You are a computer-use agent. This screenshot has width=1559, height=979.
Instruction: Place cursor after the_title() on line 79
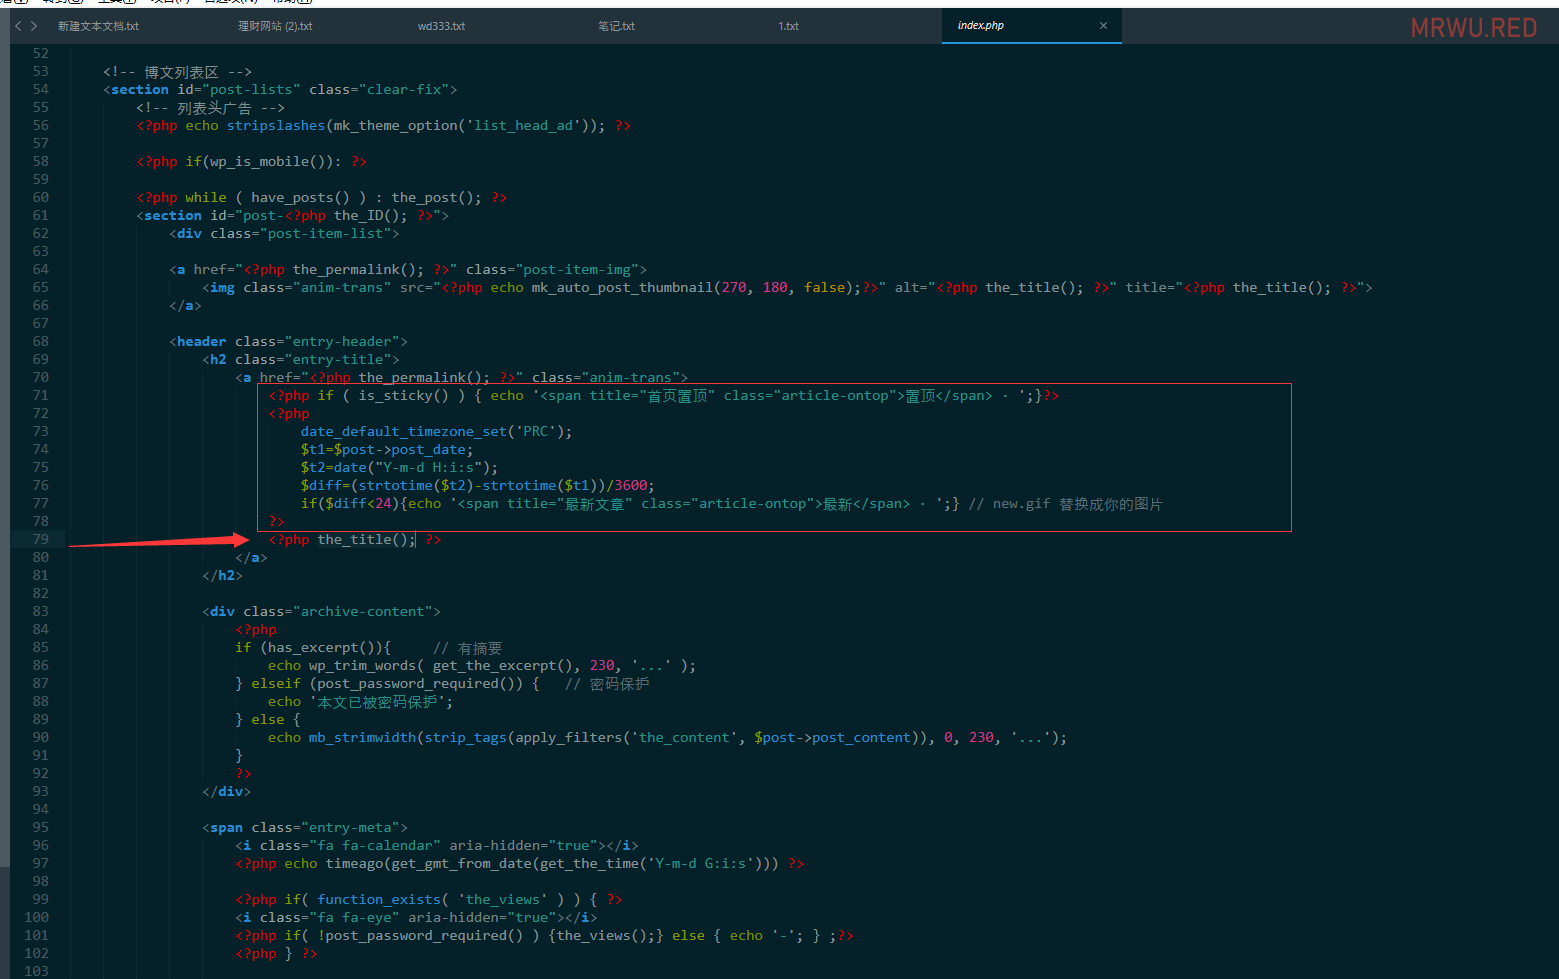point(416,539)
